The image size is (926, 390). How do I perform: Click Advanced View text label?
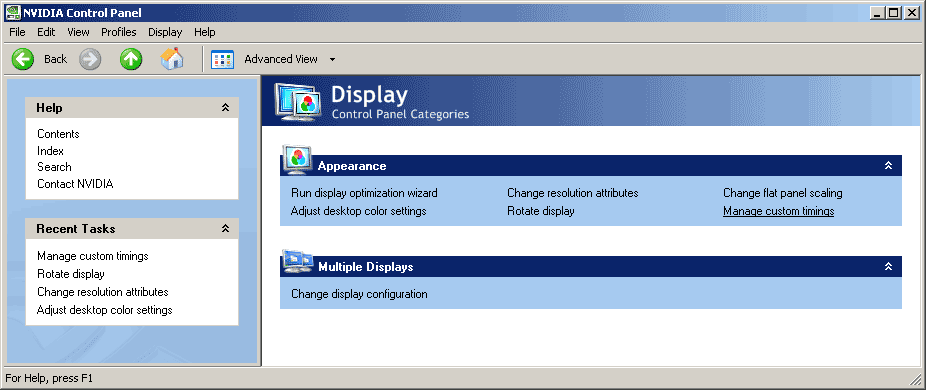click(281, 59)
